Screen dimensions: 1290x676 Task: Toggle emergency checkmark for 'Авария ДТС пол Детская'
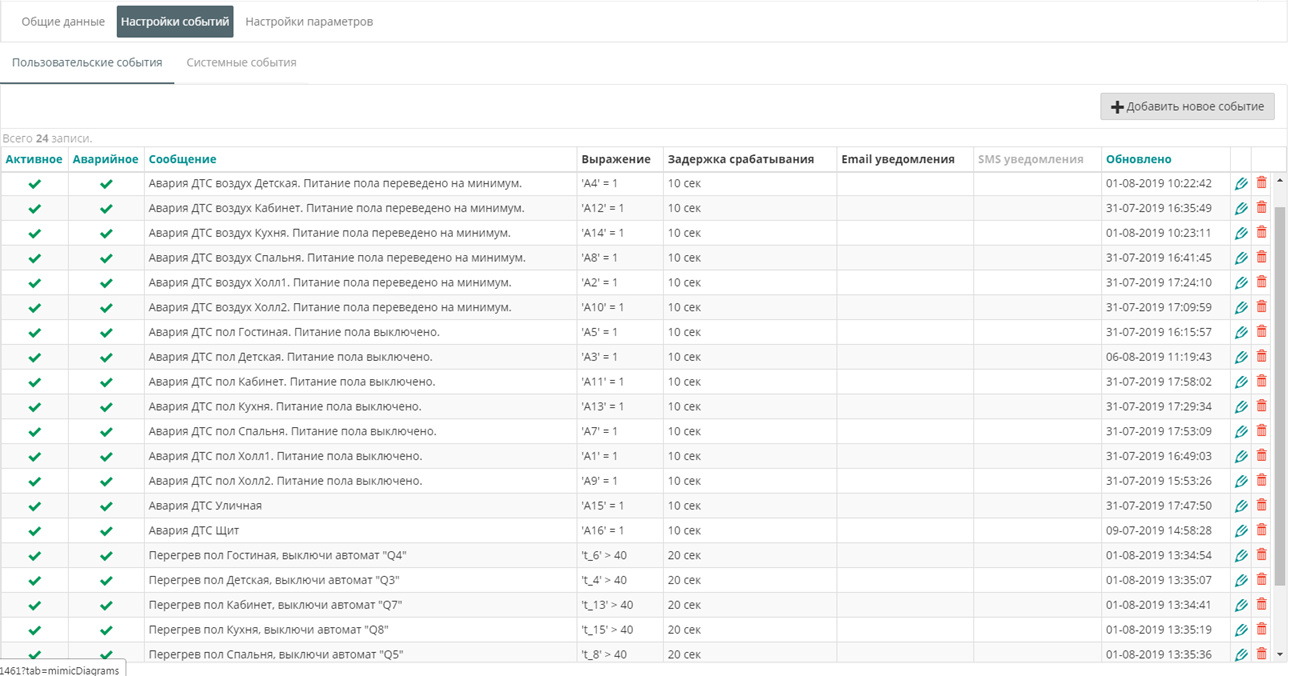[106, 357]
